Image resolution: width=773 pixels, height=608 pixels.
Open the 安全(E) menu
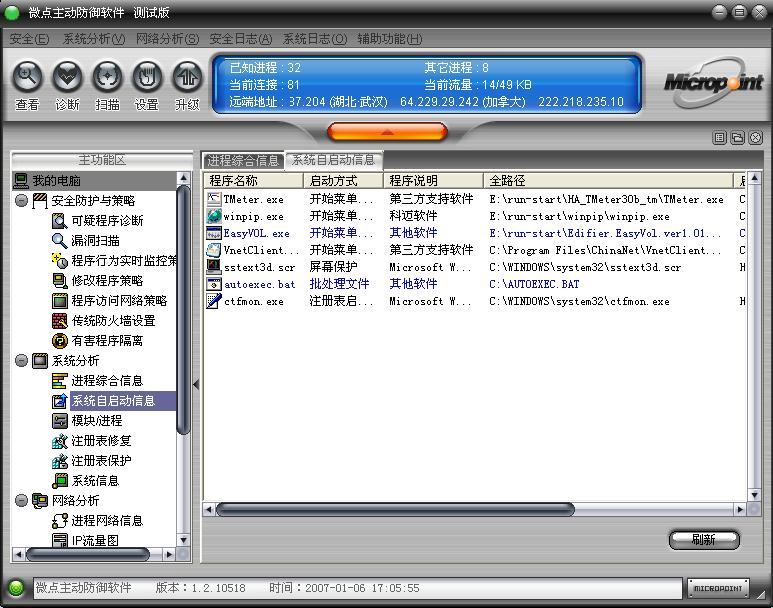pyautogui.click(x=30, y=39)
